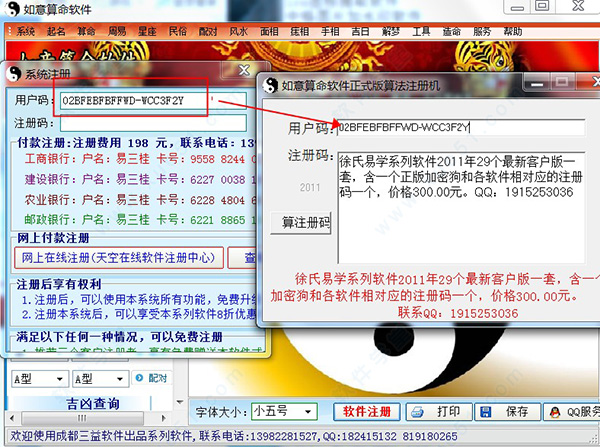Screen dimensions: 600x447
Task: Open the 吉日 menu
Action: [360, 31]
